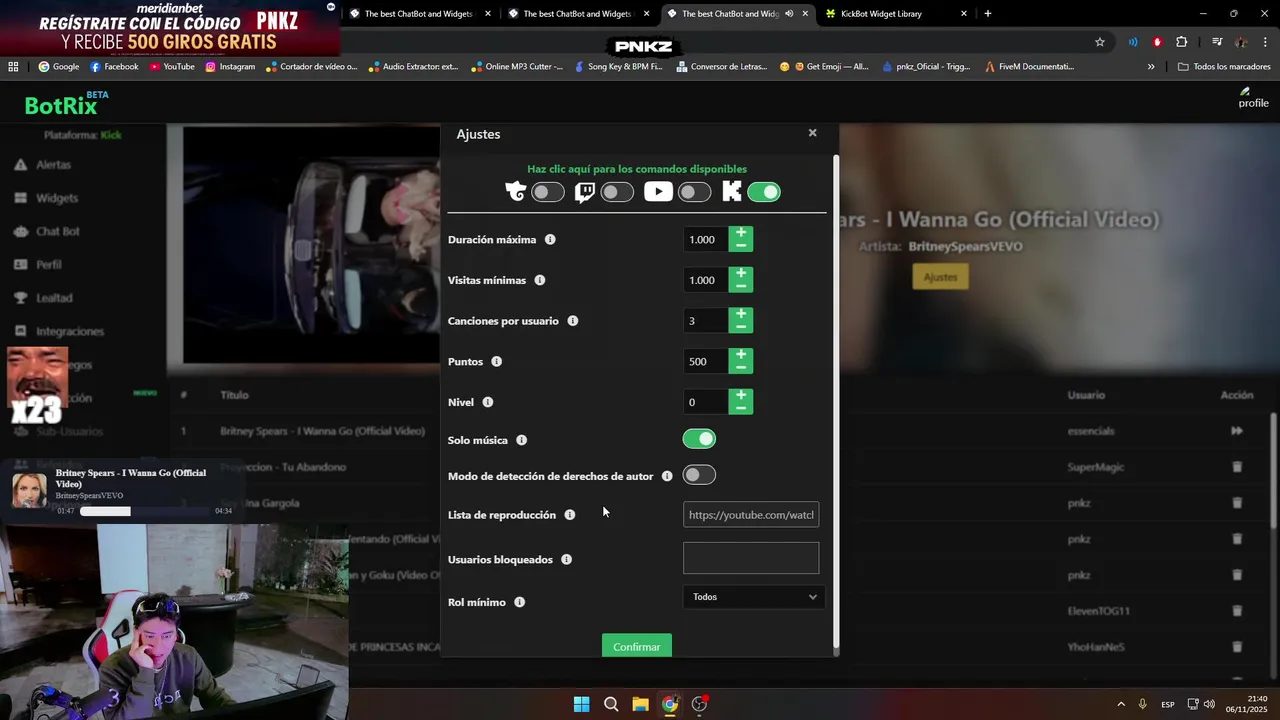Screen dimensions: 1280x720
Task: Open Alertas in the BotRix sidebar
Action: click(54, 164)
